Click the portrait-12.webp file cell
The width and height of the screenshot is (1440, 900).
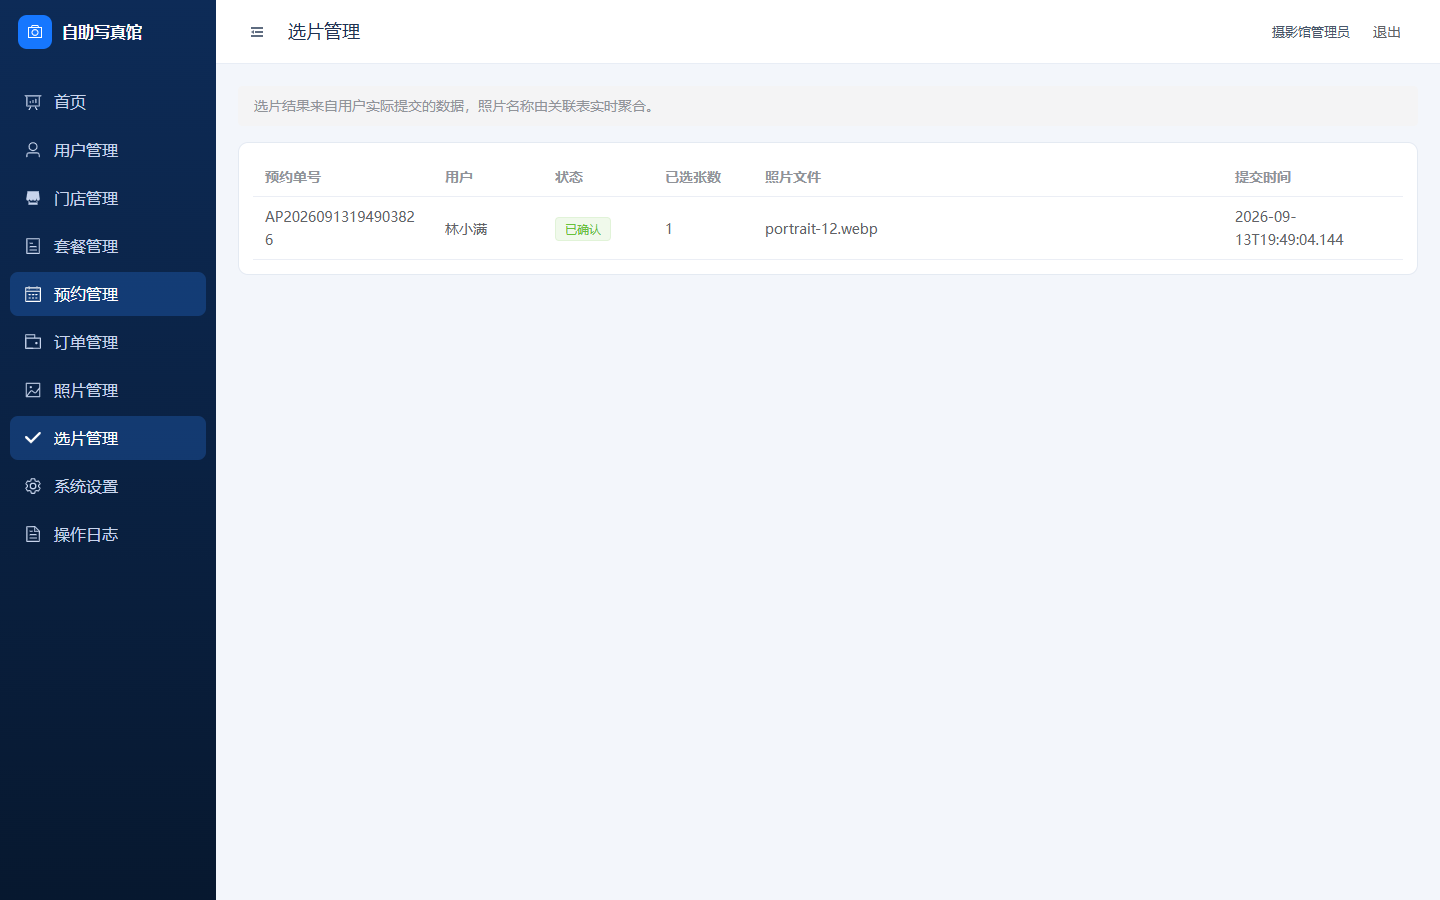tap(821, 228)
